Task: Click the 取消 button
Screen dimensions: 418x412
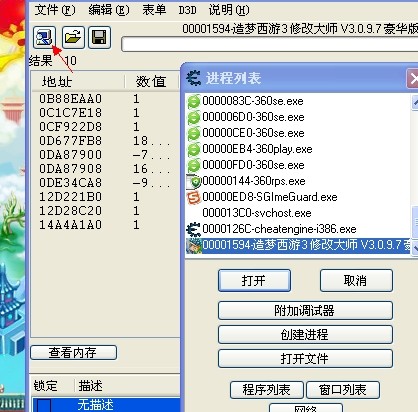Action: coord(356,281)
